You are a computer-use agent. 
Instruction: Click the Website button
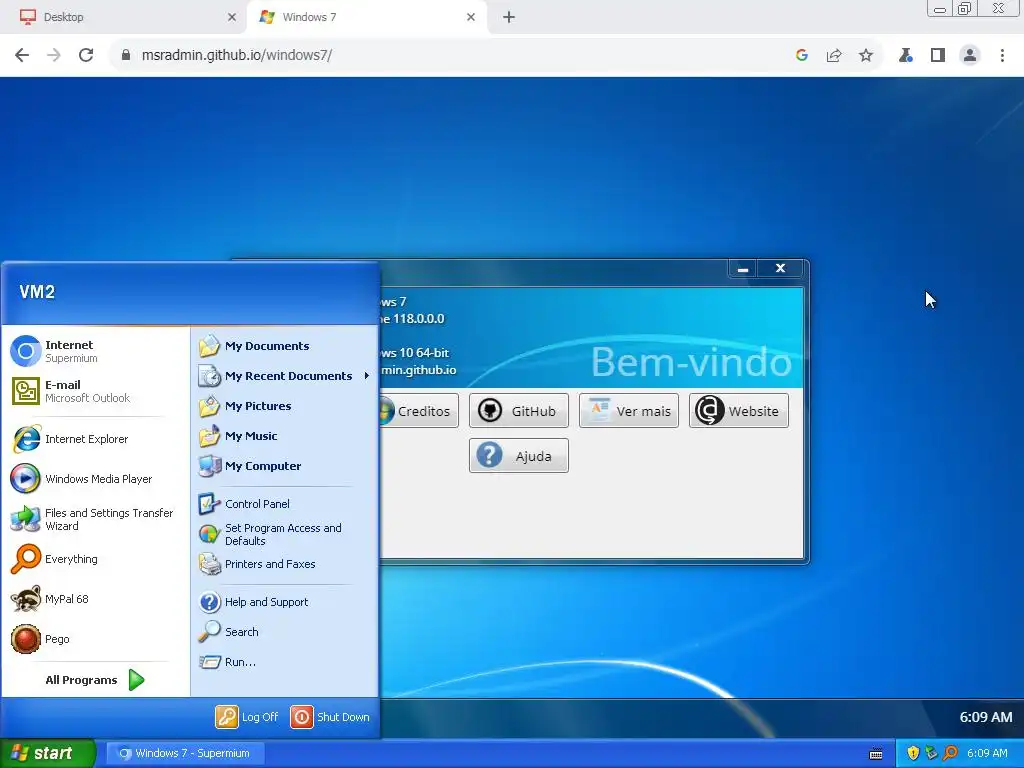739,411
